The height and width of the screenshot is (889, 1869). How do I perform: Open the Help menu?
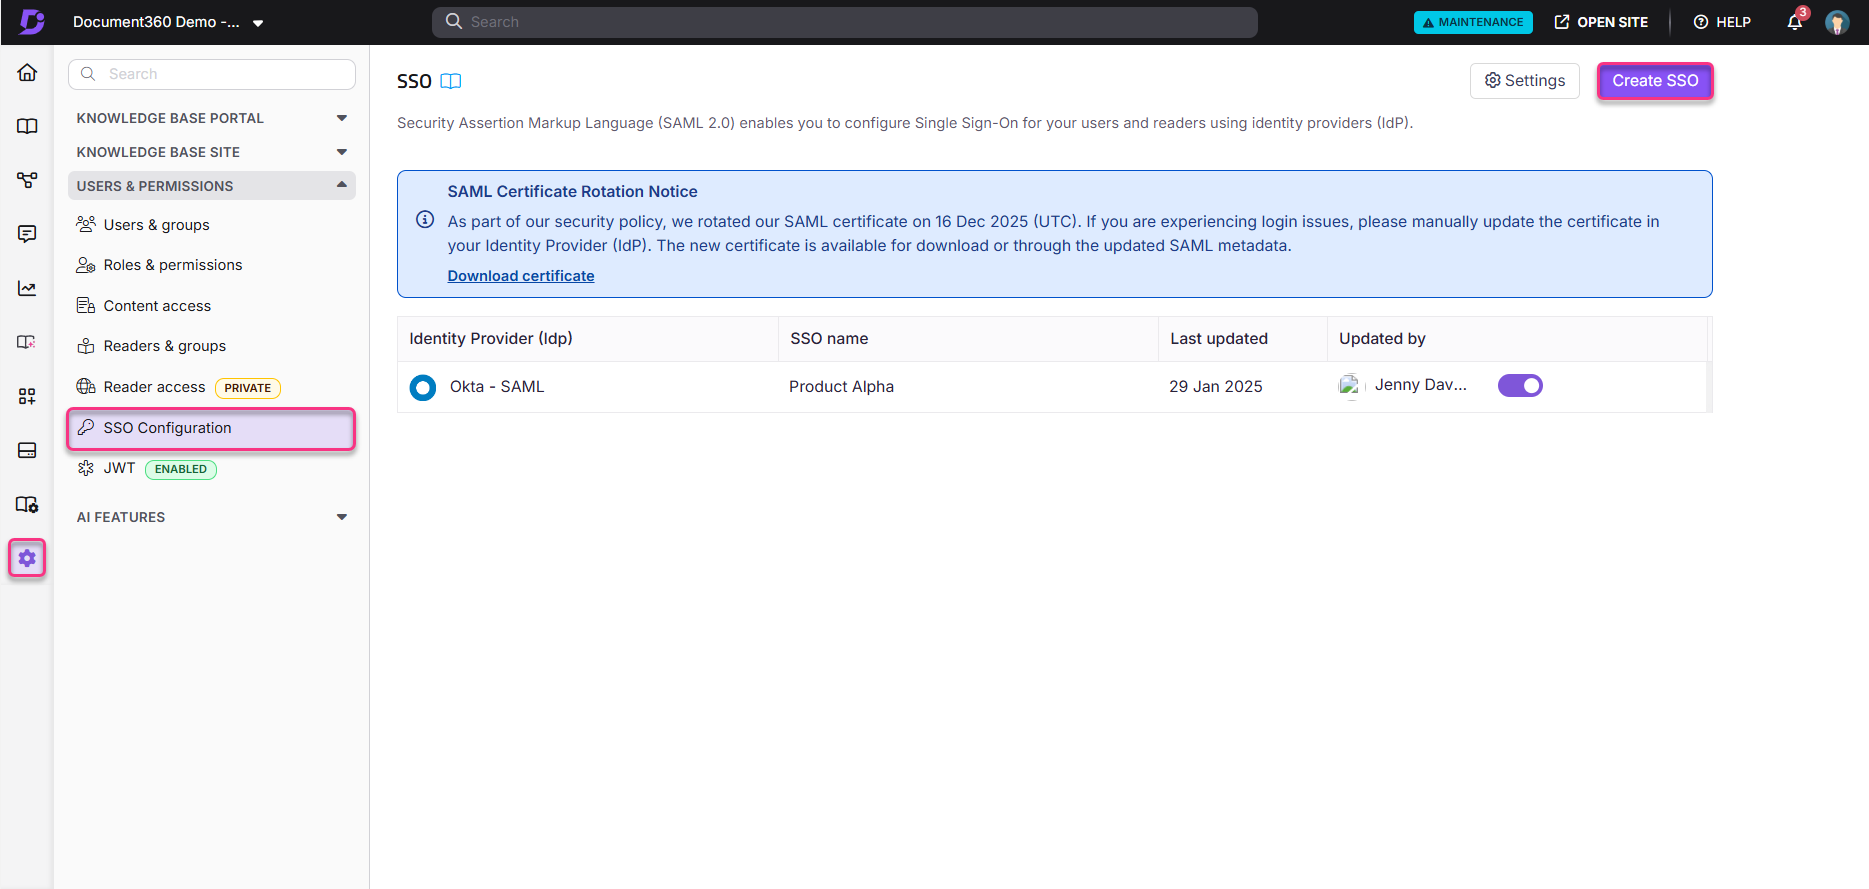(1722, 22)
